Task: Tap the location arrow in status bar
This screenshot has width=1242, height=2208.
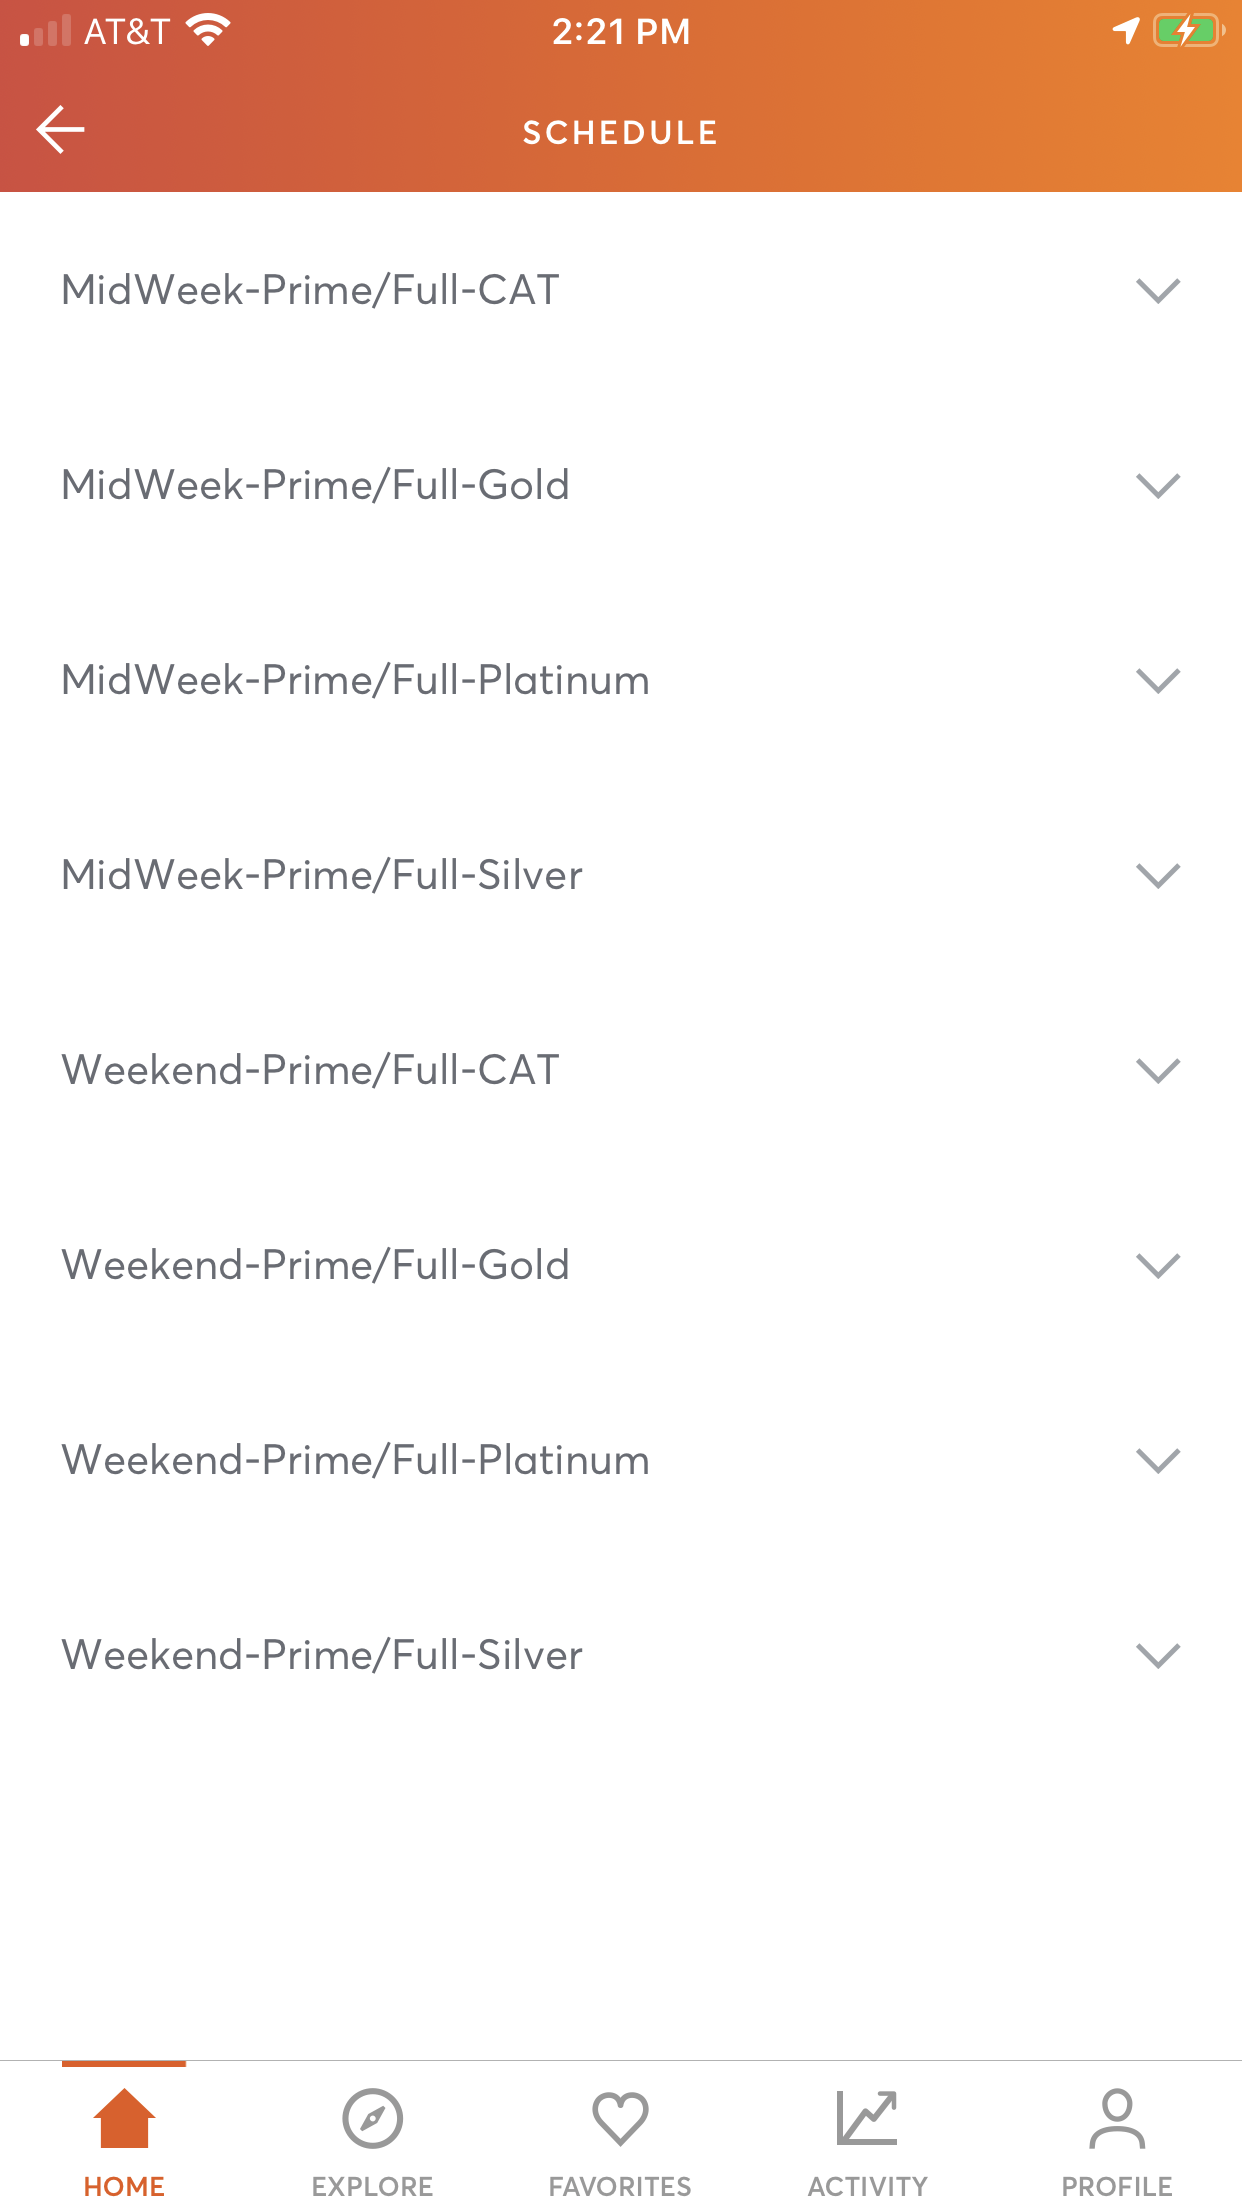Action: click(x=1126, y=31)
